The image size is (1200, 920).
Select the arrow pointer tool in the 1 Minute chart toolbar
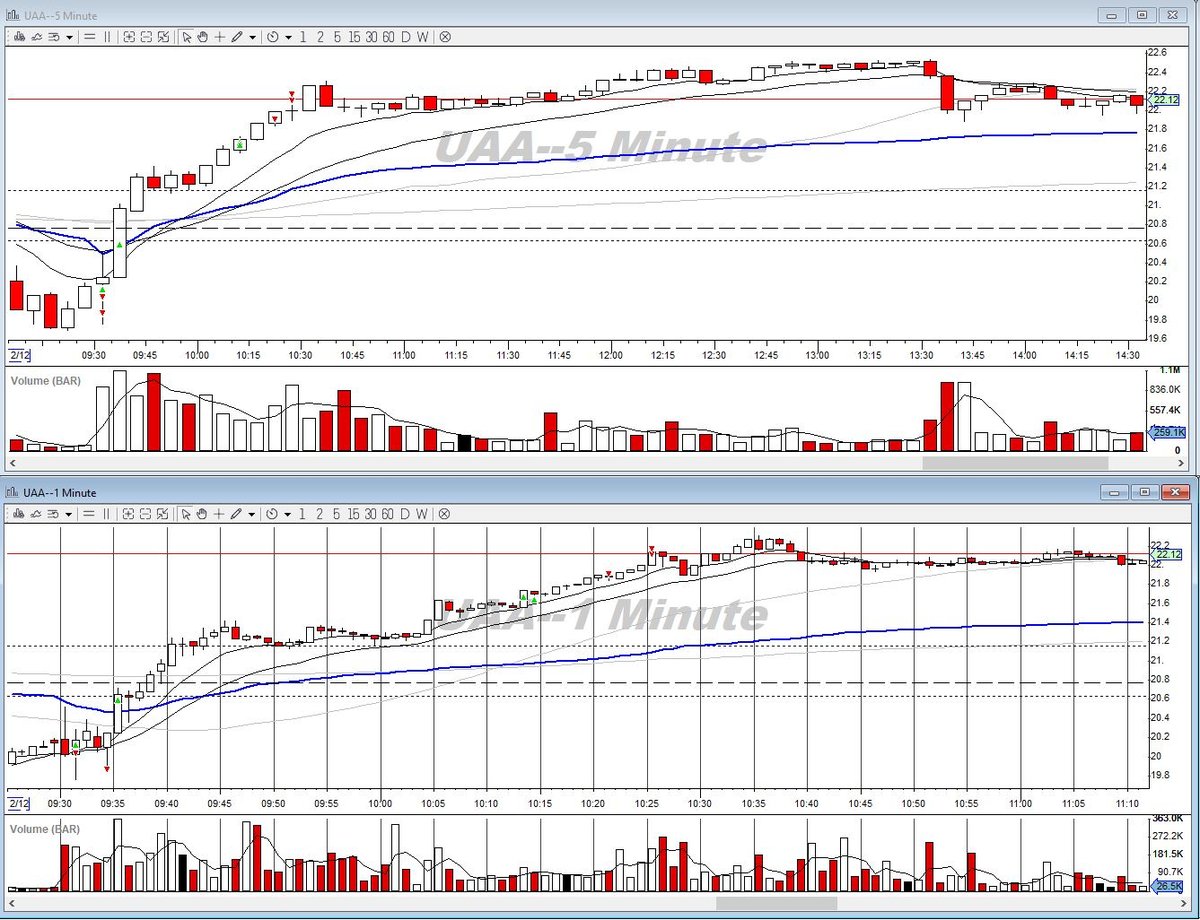pyautogui.click(x=186, y=514)
